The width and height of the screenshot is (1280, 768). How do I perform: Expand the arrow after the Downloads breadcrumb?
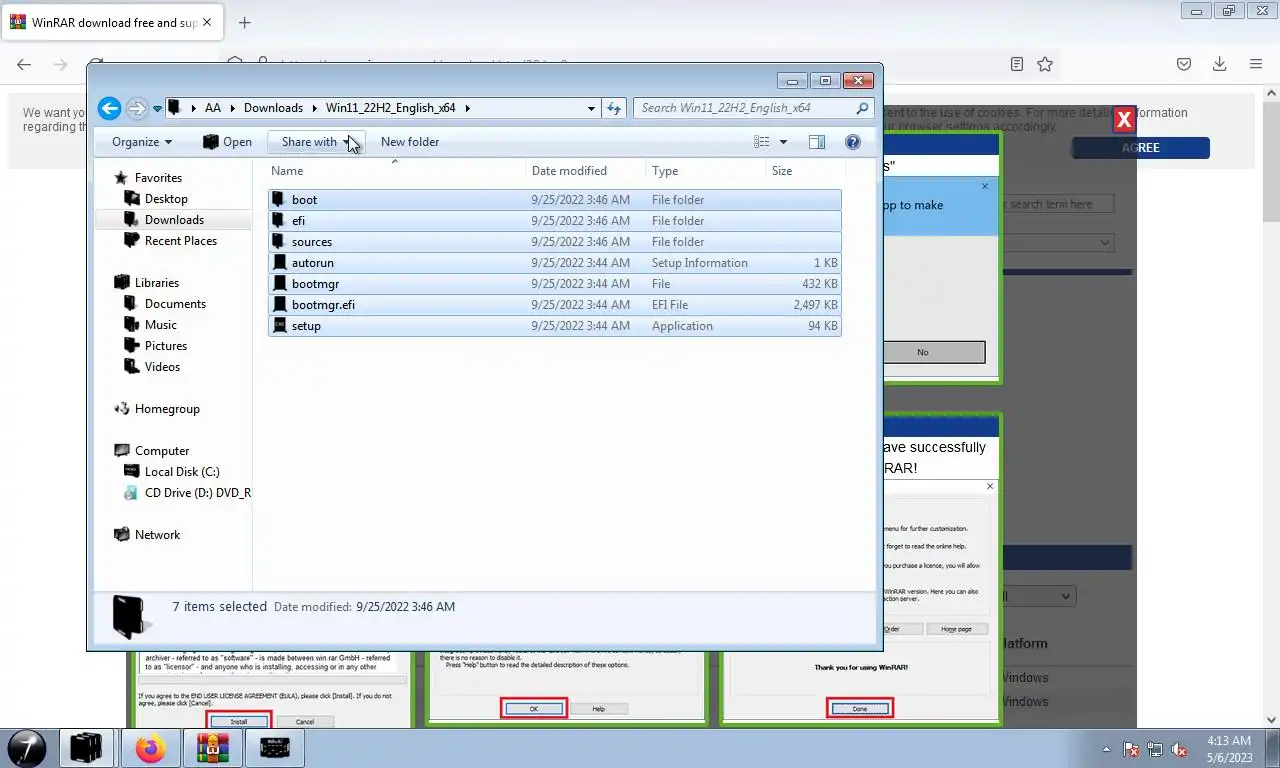pyautogui.click(x=314, y=108)
